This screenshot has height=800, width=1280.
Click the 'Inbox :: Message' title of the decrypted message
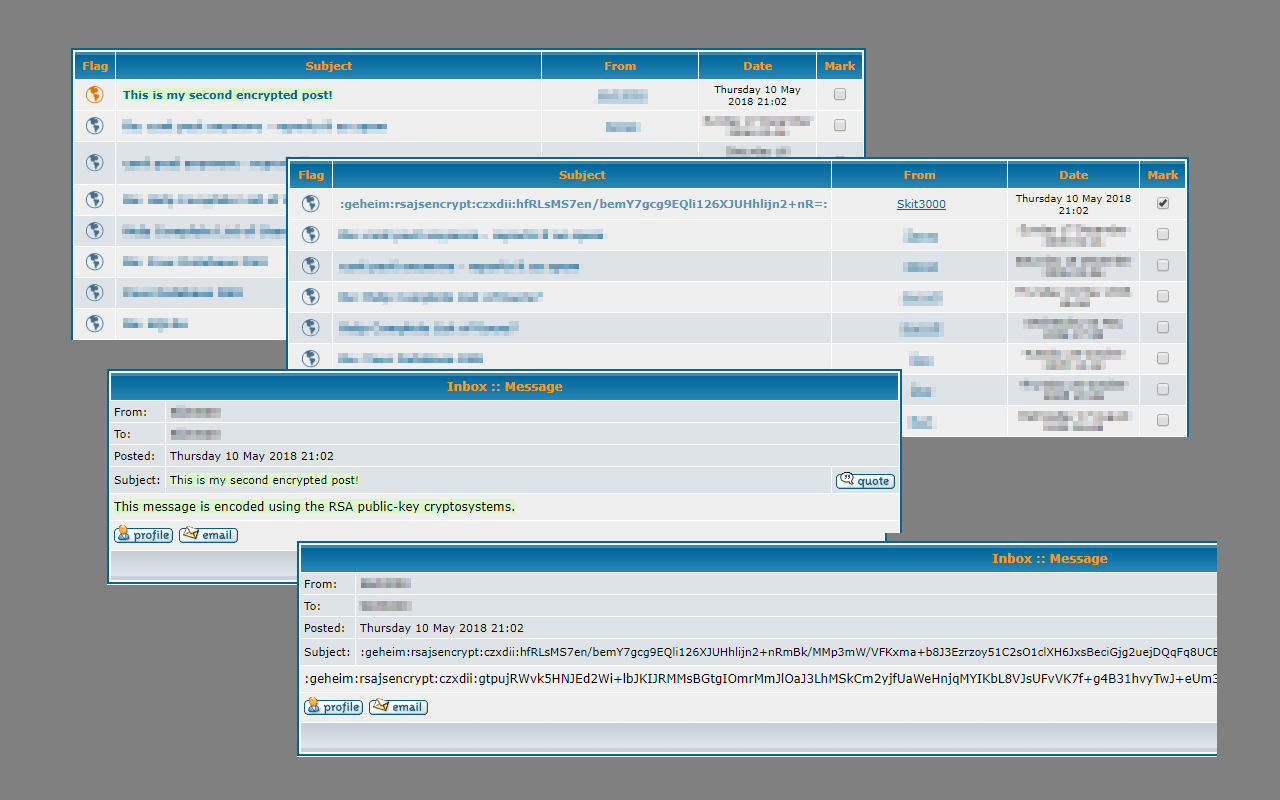[x=505, y=387]
